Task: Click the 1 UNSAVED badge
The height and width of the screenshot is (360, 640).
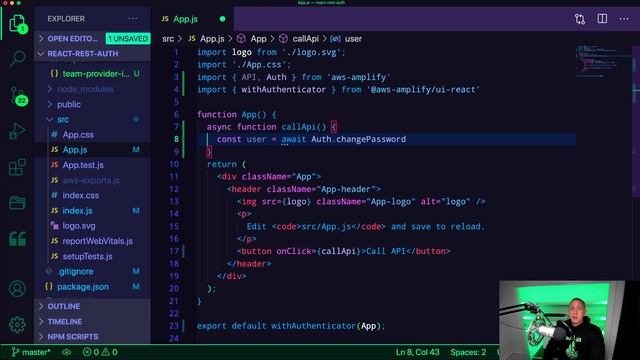Action: [128, 39]
